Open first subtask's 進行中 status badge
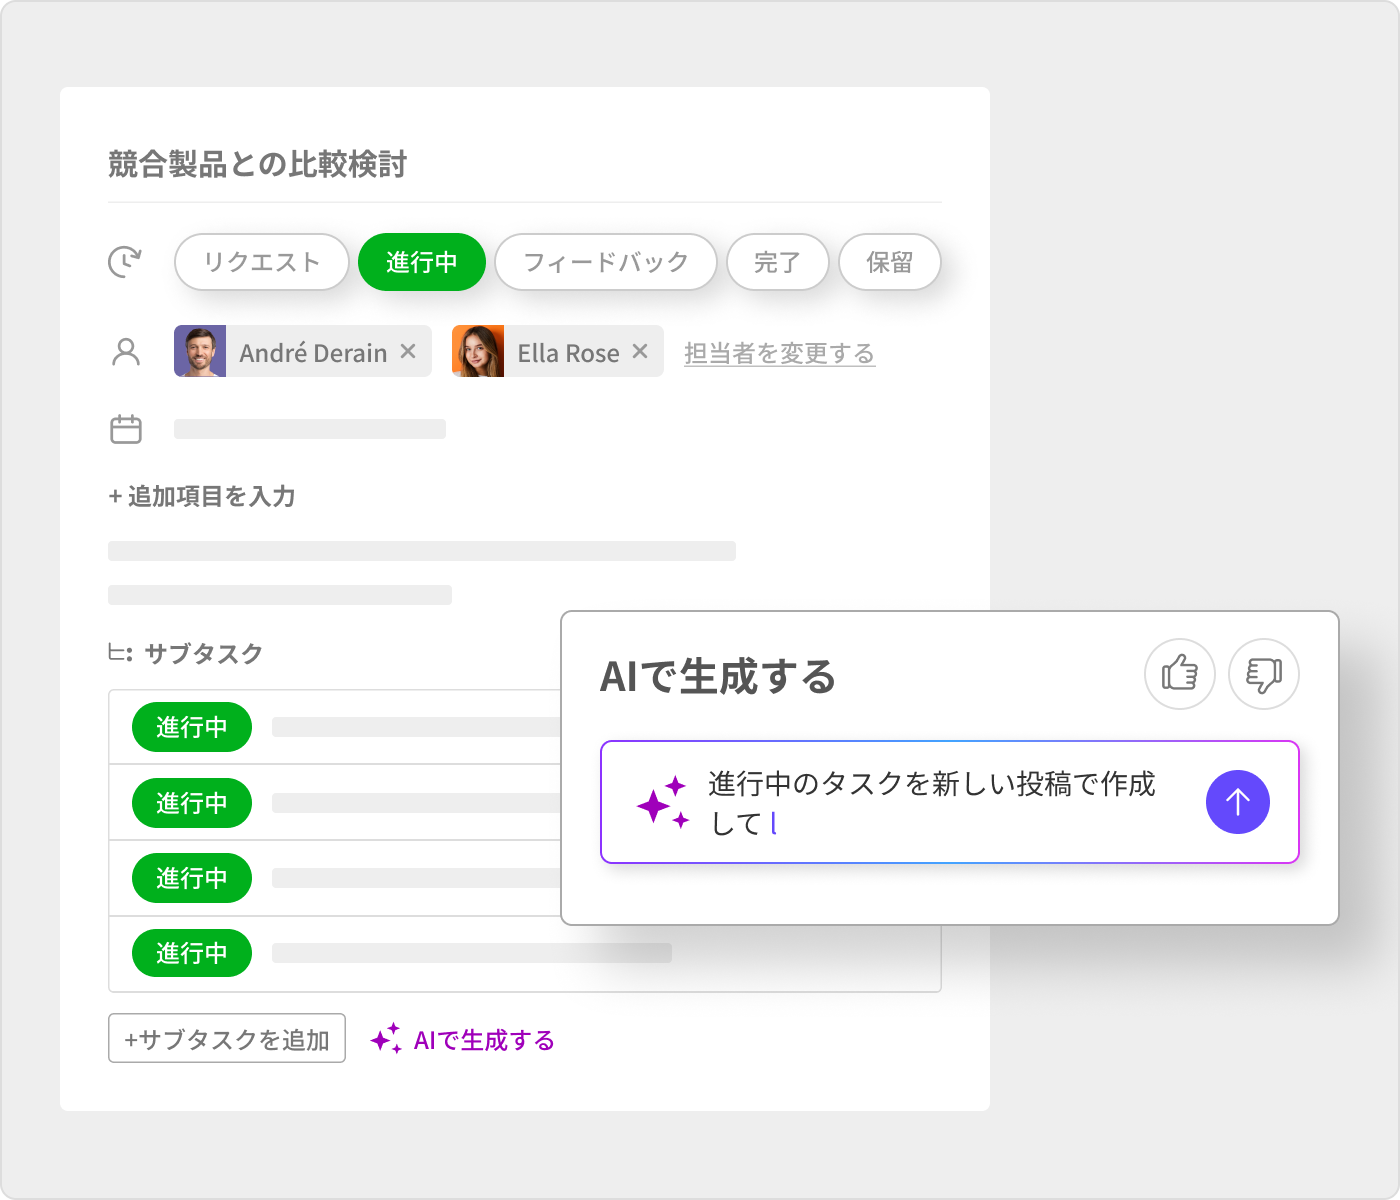Image resolution: width=1400 pixels, height=1200 pixels. [191, 727]
